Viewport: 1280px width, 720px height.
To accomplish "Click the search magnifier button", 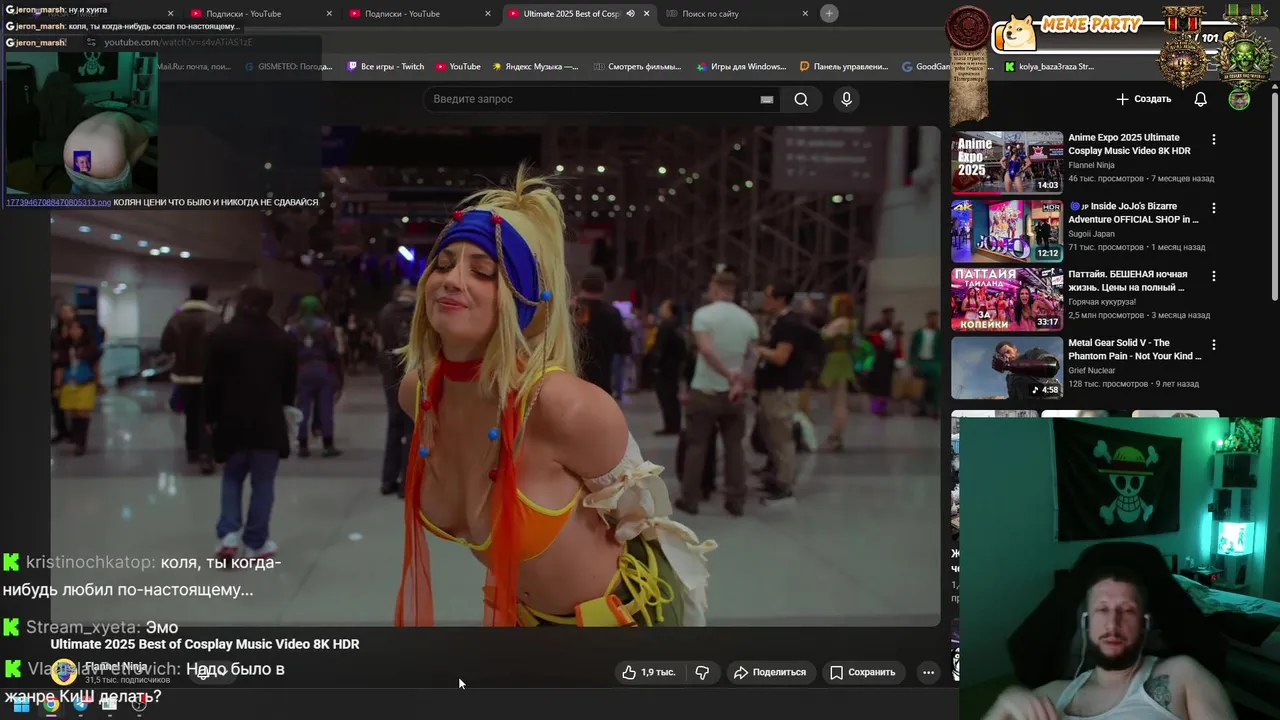I will pos(801,99).
